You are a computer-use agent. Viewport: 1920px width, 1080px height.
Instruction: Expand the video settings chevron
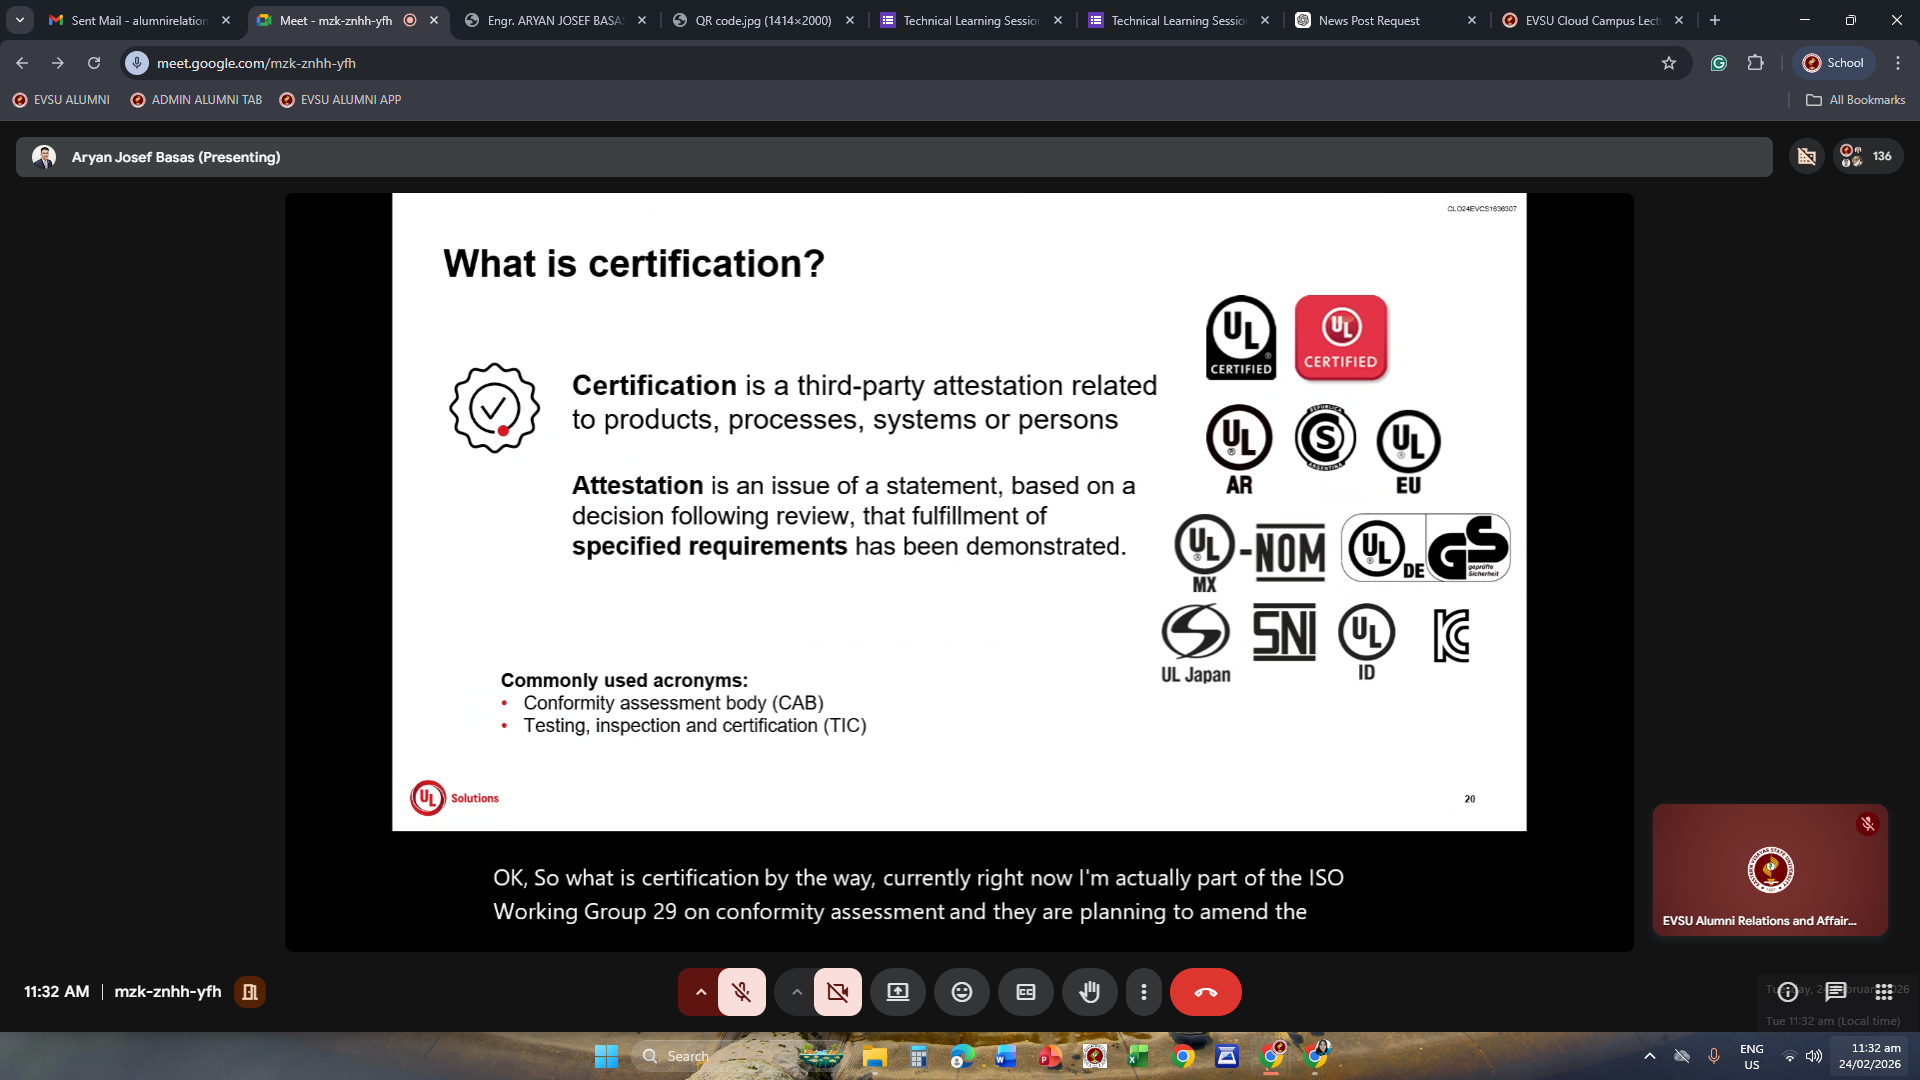(796, 992)
